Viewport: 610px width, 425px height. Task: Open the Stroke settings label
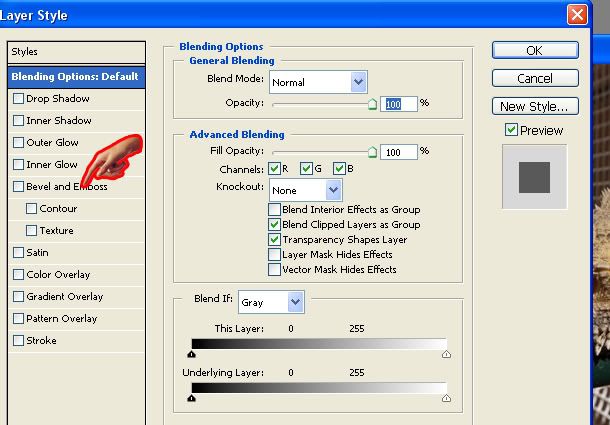41,341
